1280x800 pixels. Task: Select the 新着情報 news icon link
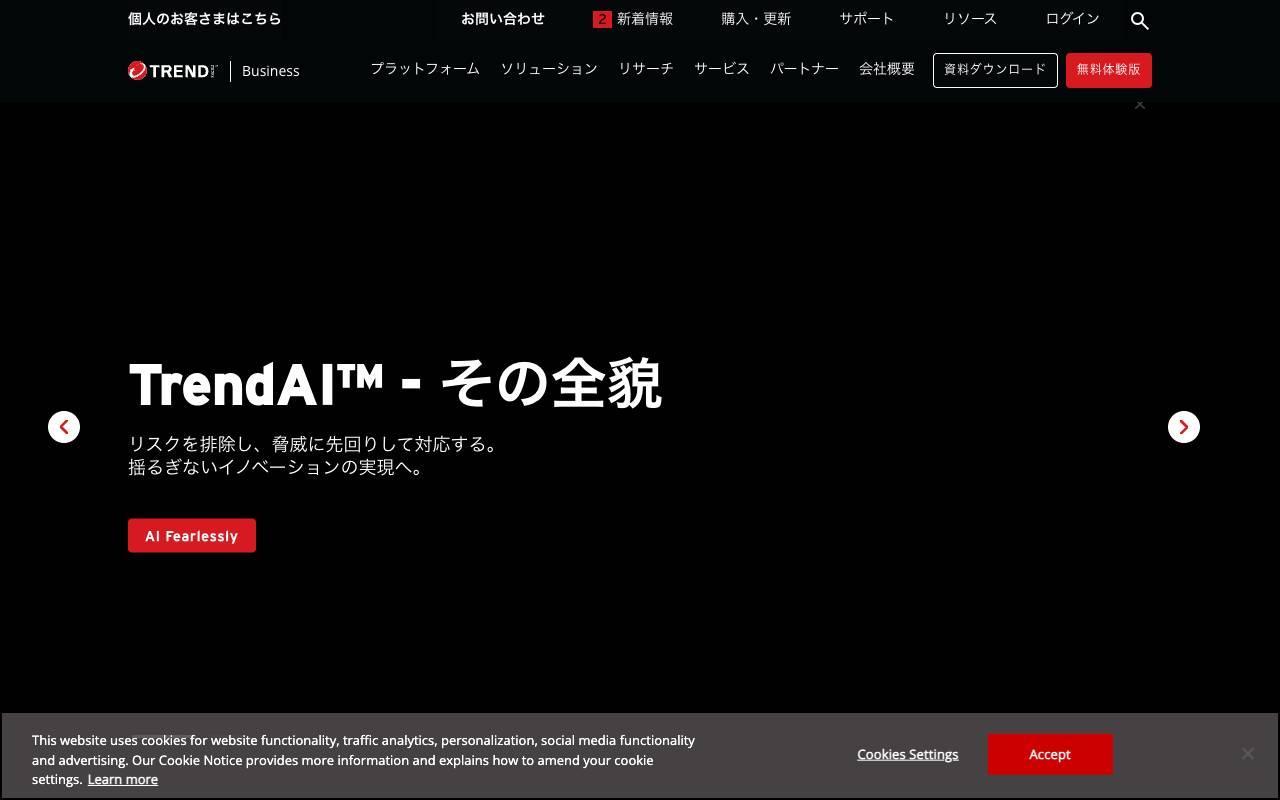(644, 18)
